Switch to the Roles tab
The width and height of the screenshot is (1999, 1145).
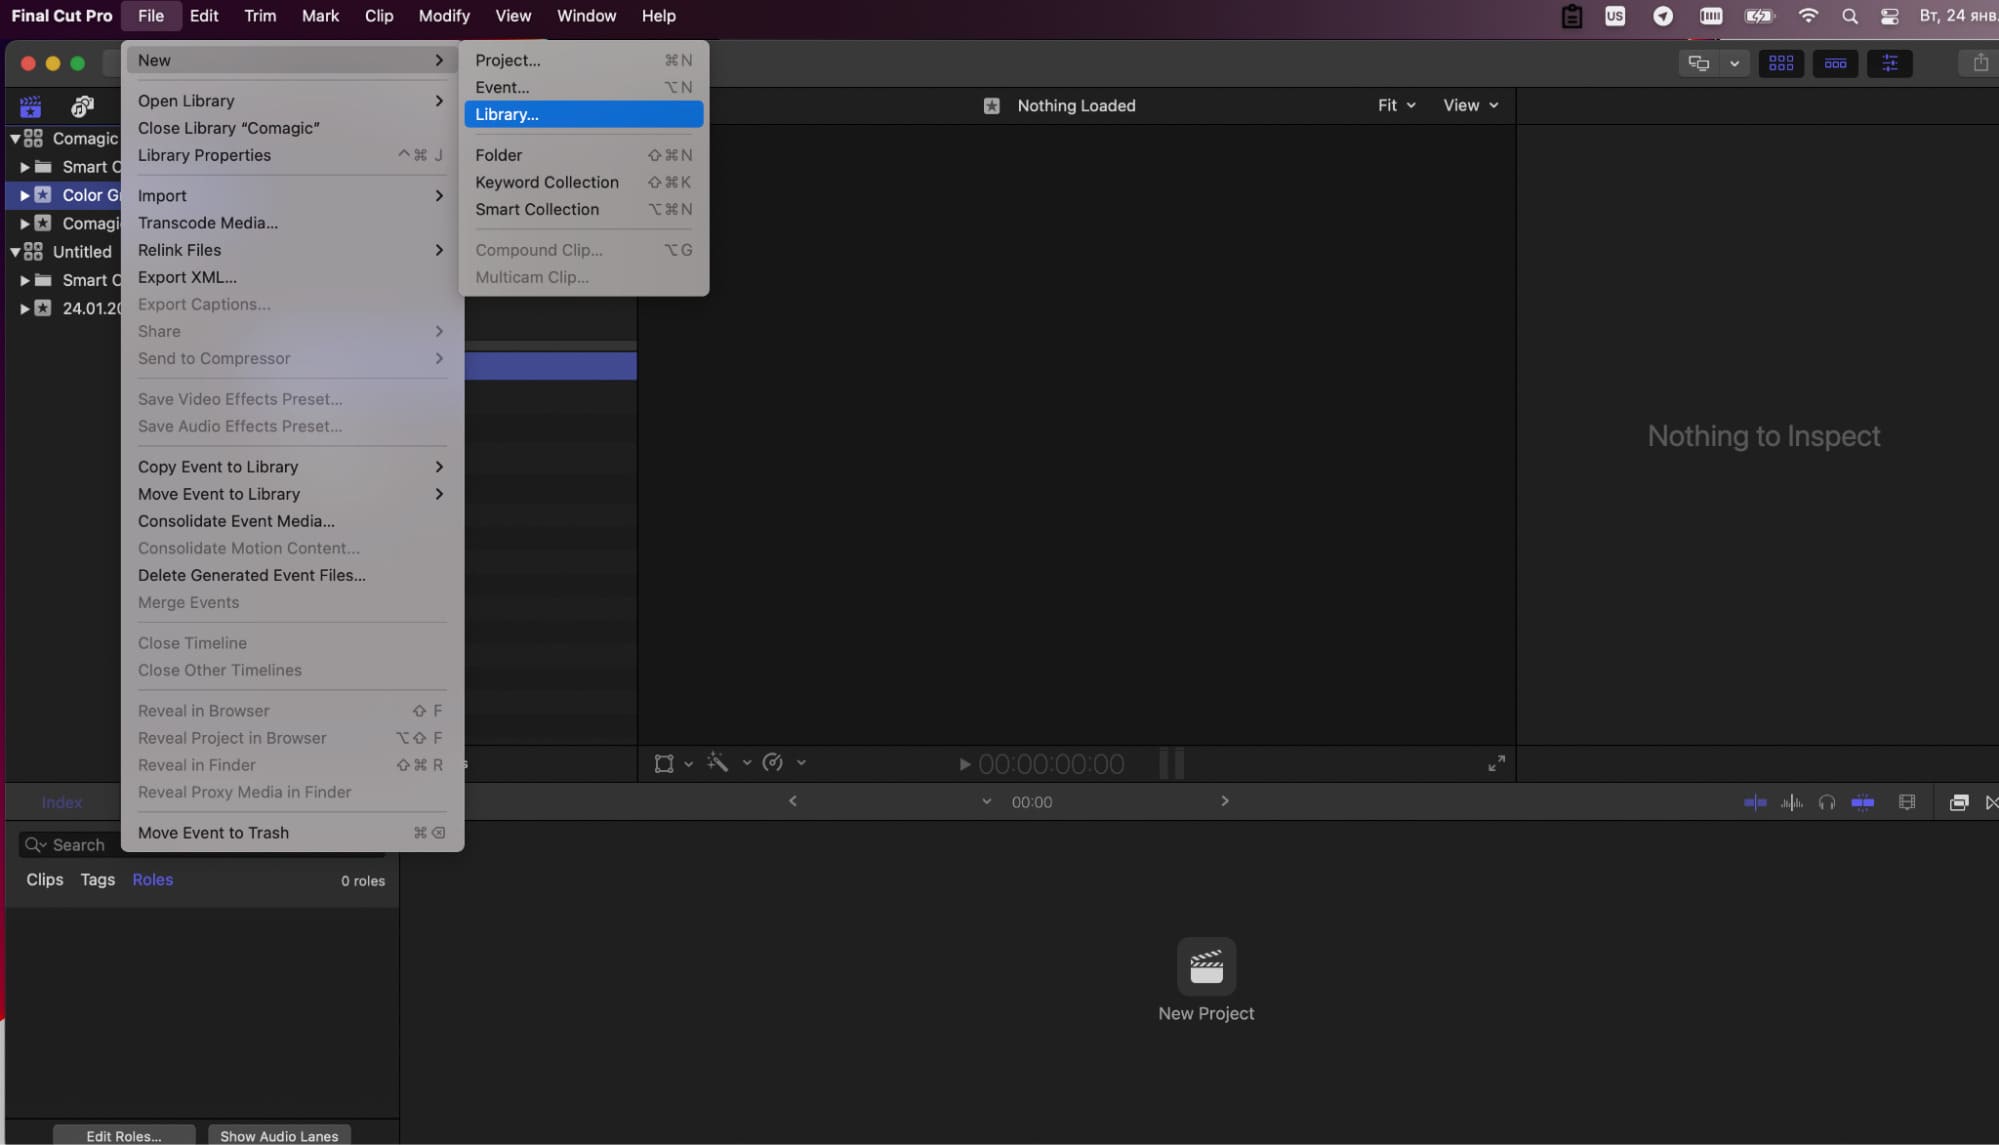152,880
